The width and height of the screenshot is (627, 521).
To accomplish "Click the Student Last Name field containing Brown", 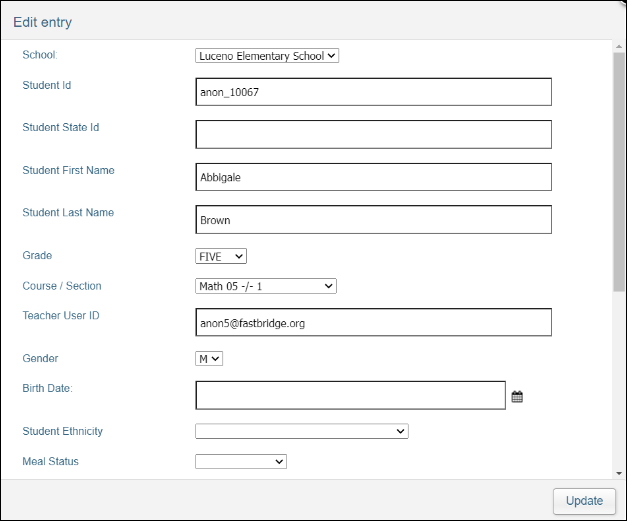I will (x=373, y=220).
